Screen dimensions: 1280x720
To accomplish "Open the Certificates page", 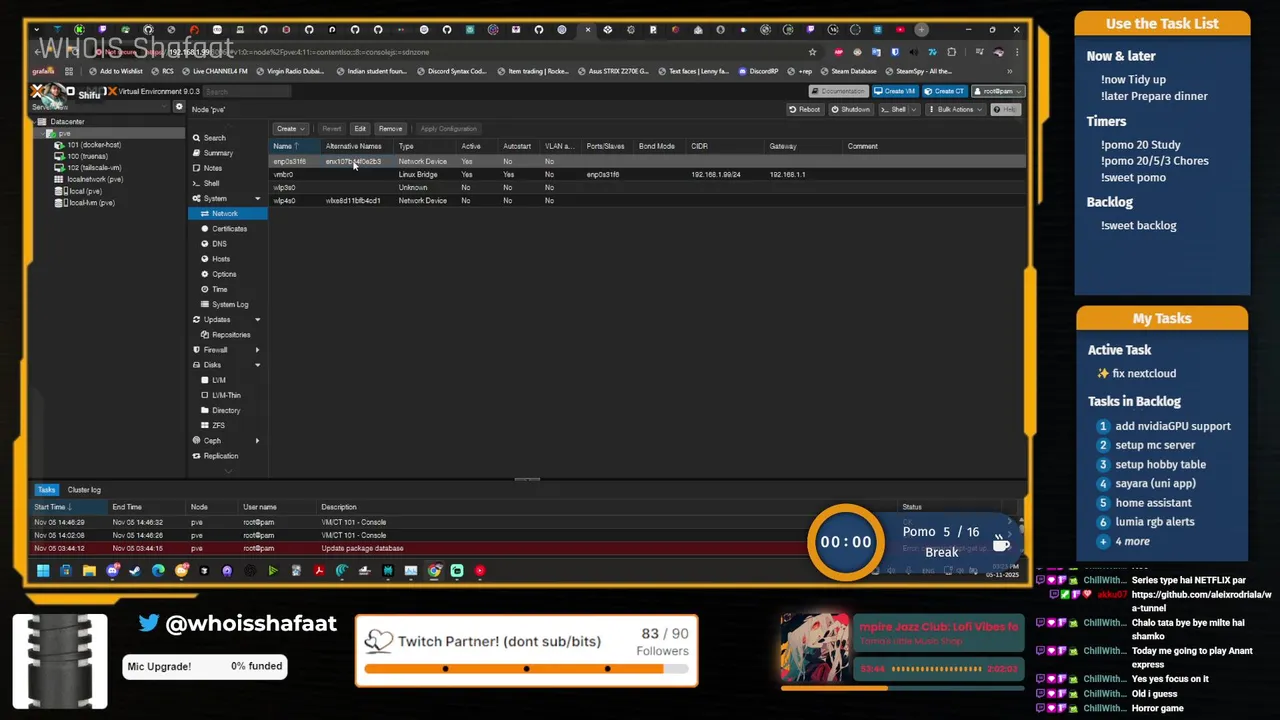I will pyautogui.click(x=229, y=229).
